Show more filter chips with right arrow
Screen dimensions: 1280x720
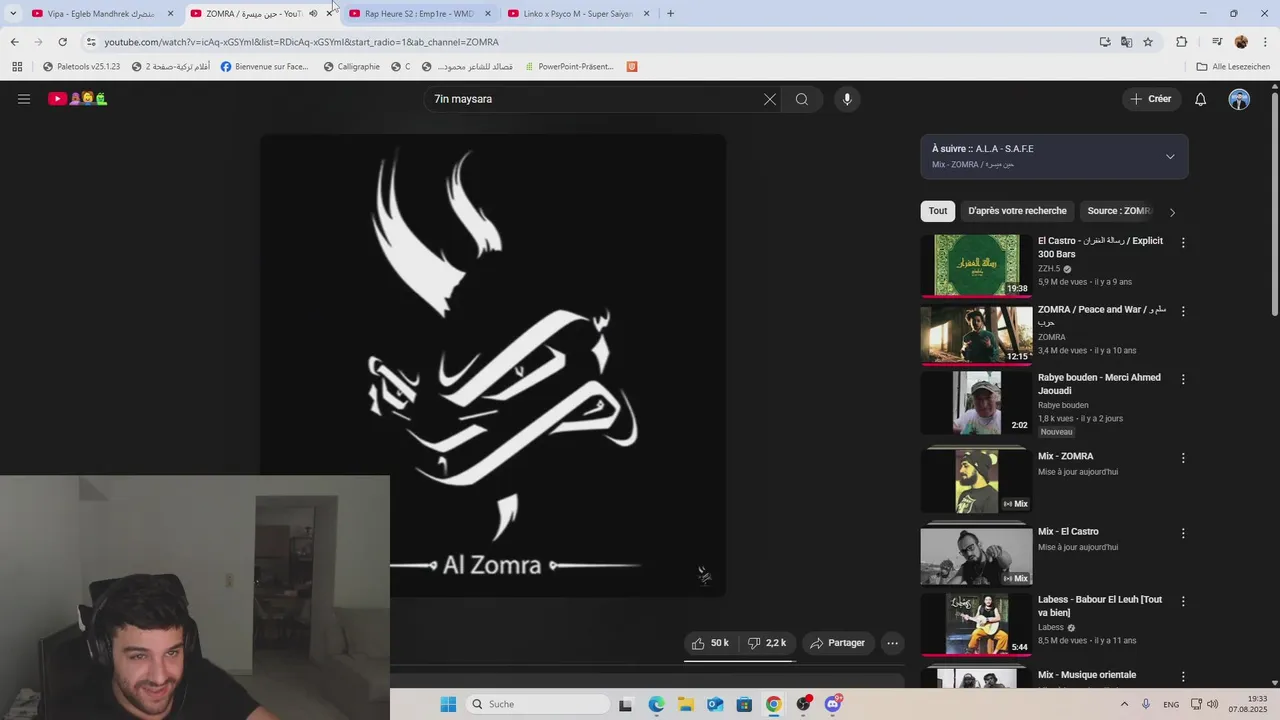(x=1172, y=212)
